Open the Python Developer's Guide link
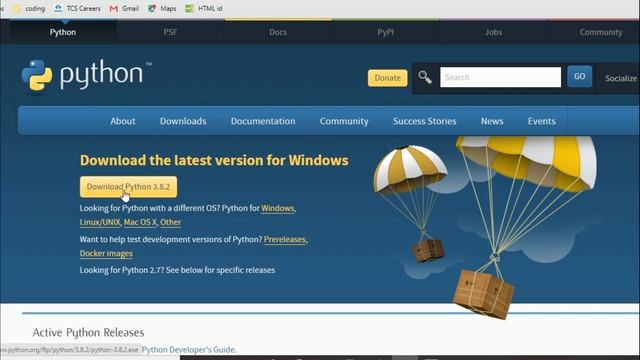 coord(188,350)
